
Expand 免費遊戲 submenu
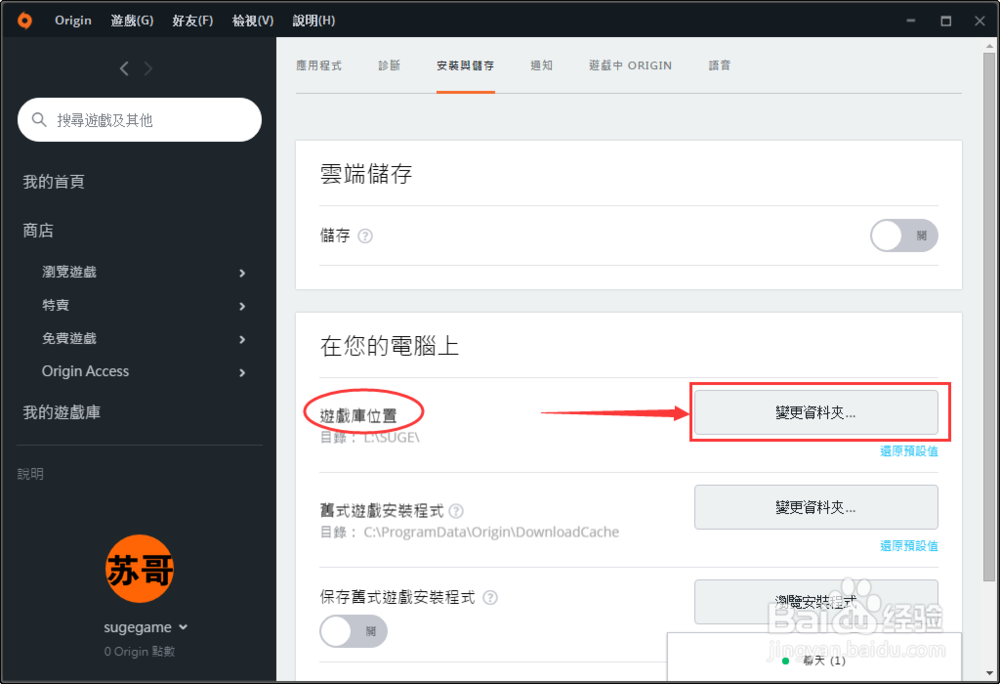click(242, 339)
